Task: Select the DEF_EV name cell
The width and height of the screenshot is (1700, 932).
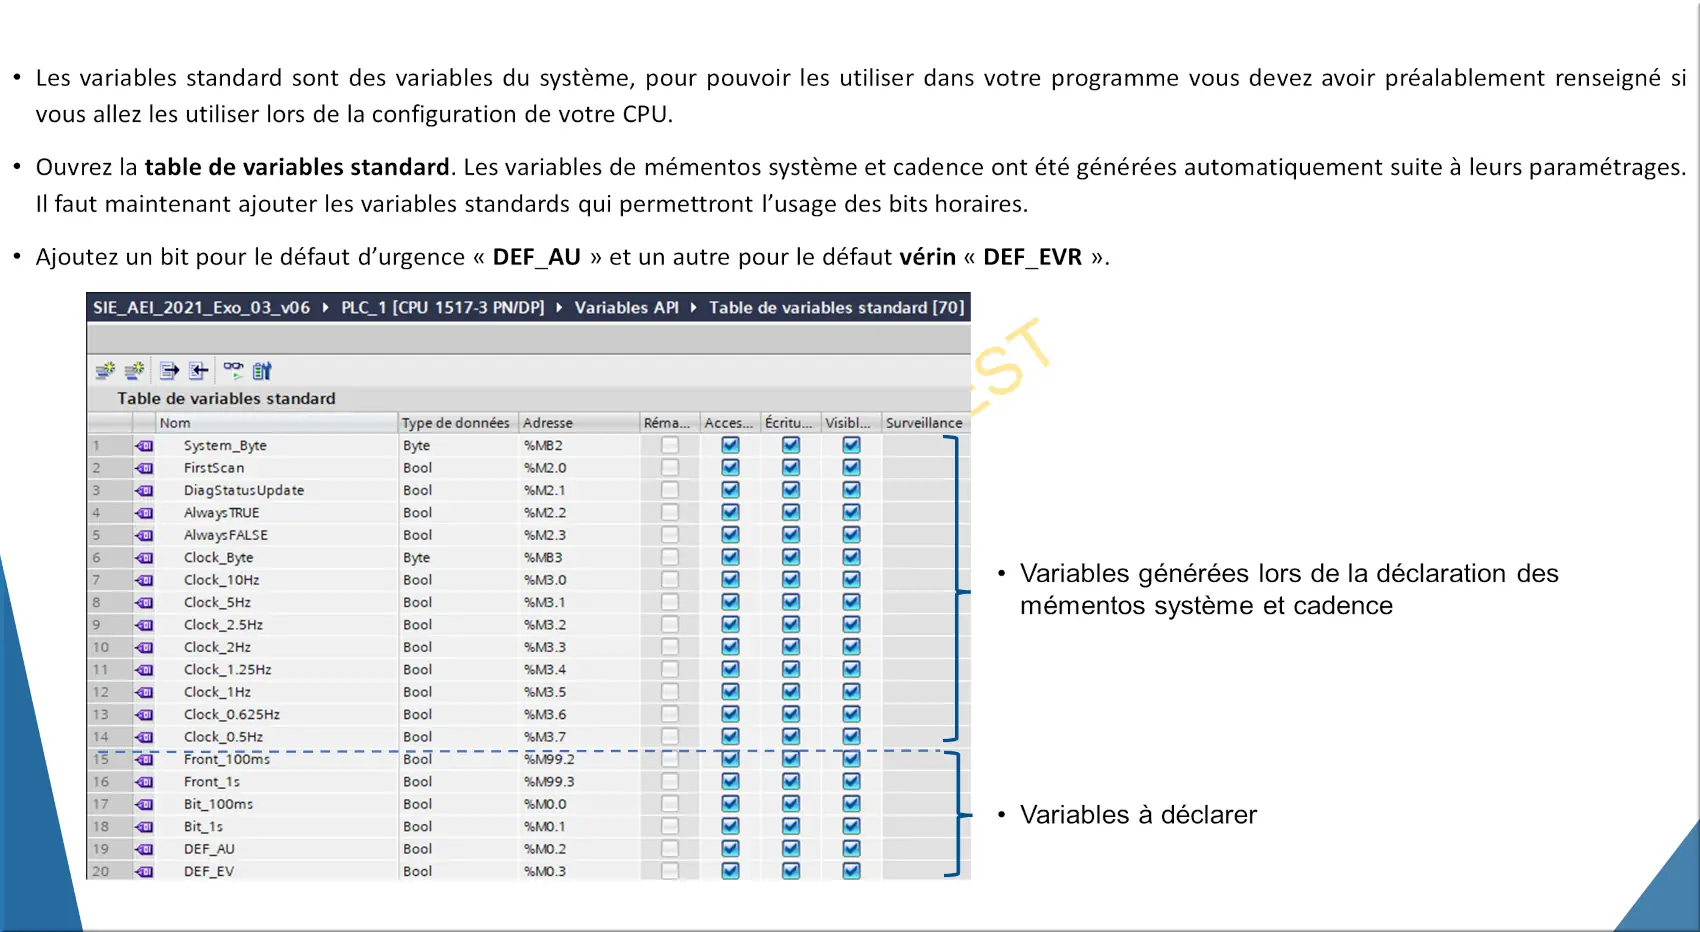Action: 277,872
